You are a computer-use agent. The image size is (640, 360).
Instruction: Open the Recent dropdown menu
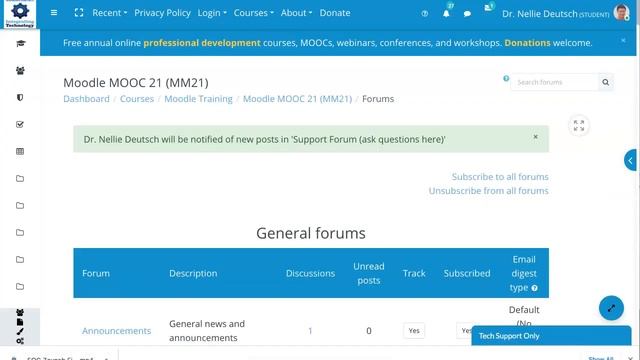[x=109, y=13]
